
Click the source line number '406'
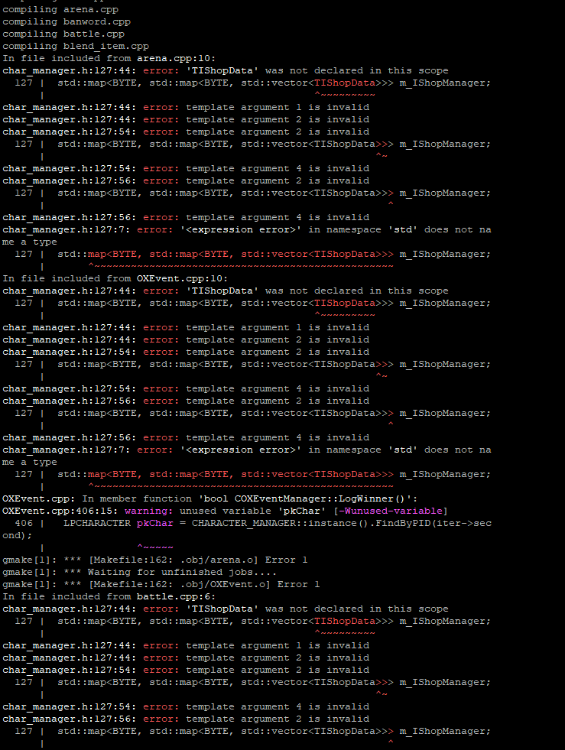(24, 523)
